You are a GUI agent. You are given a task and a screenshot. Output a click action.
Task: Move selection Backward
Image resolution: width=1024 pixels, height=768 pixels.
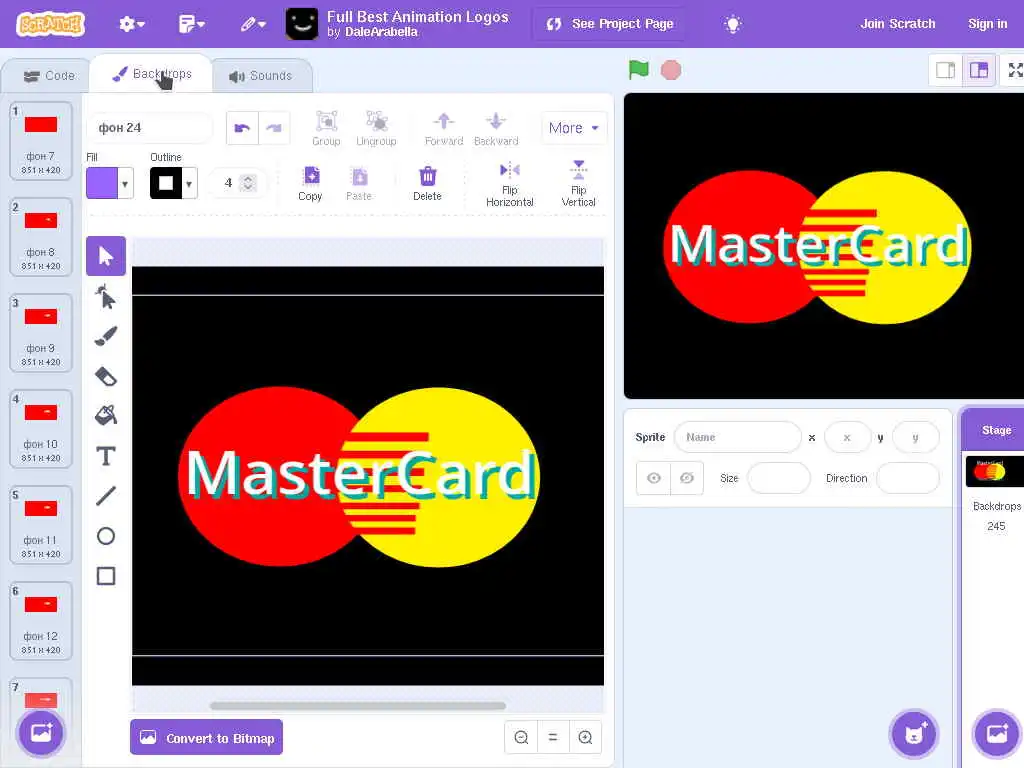(496, 129)
